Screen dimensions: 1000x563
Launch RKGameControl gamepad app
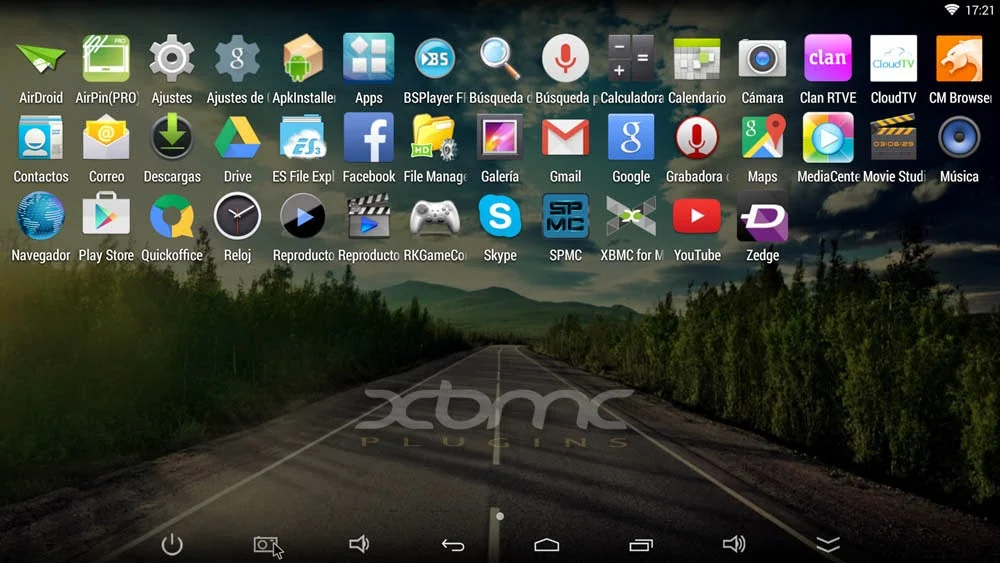tap(434, 216)
